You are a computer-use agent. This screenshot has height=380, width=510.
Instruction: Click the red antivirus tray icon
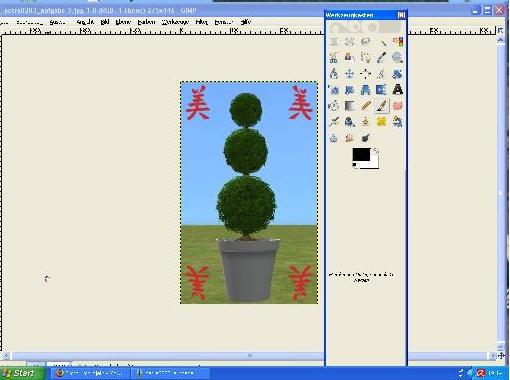(x=480, y=373)
